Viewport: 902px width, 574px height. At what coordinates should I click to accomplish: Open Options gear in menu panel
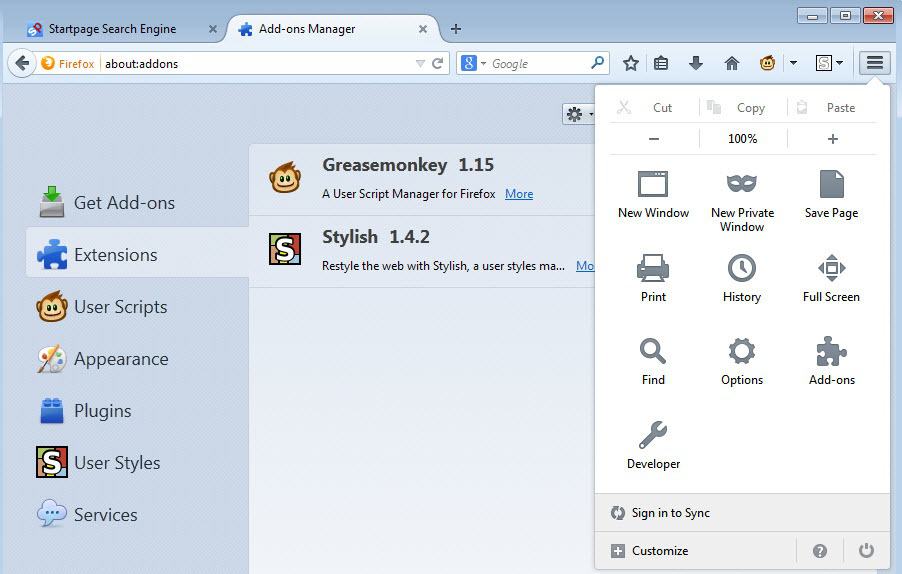tap(742, 362)
